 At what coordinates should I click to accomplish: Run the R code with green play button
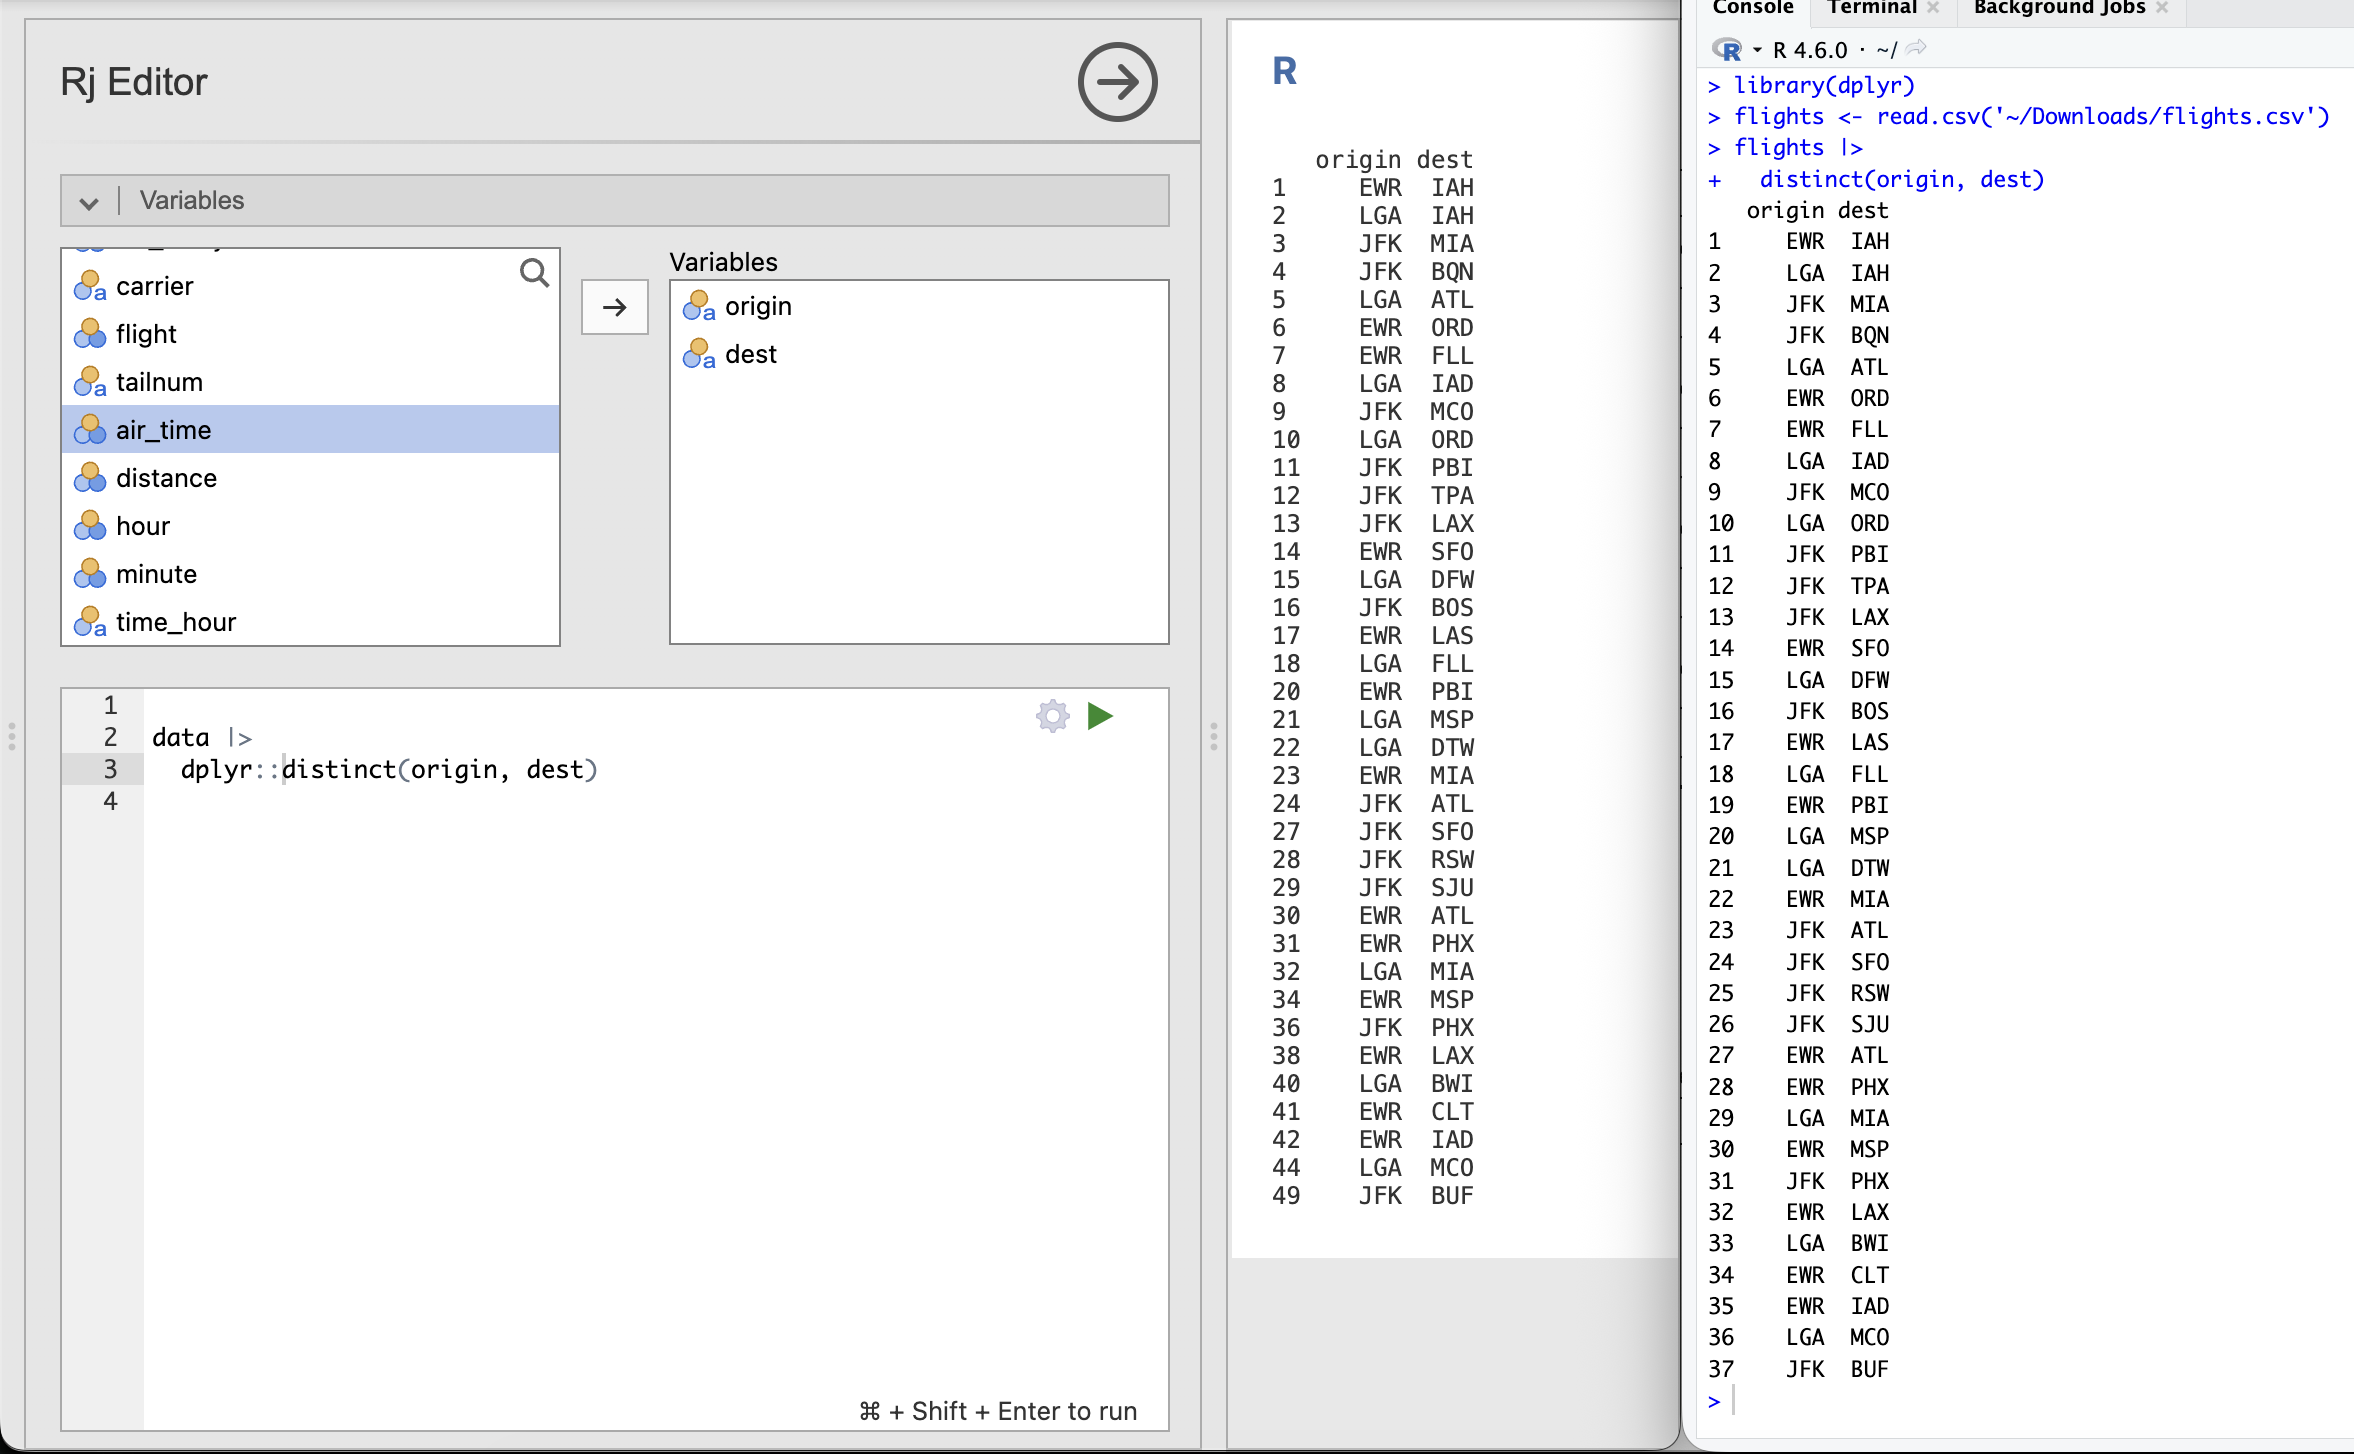click(1100, 716)
